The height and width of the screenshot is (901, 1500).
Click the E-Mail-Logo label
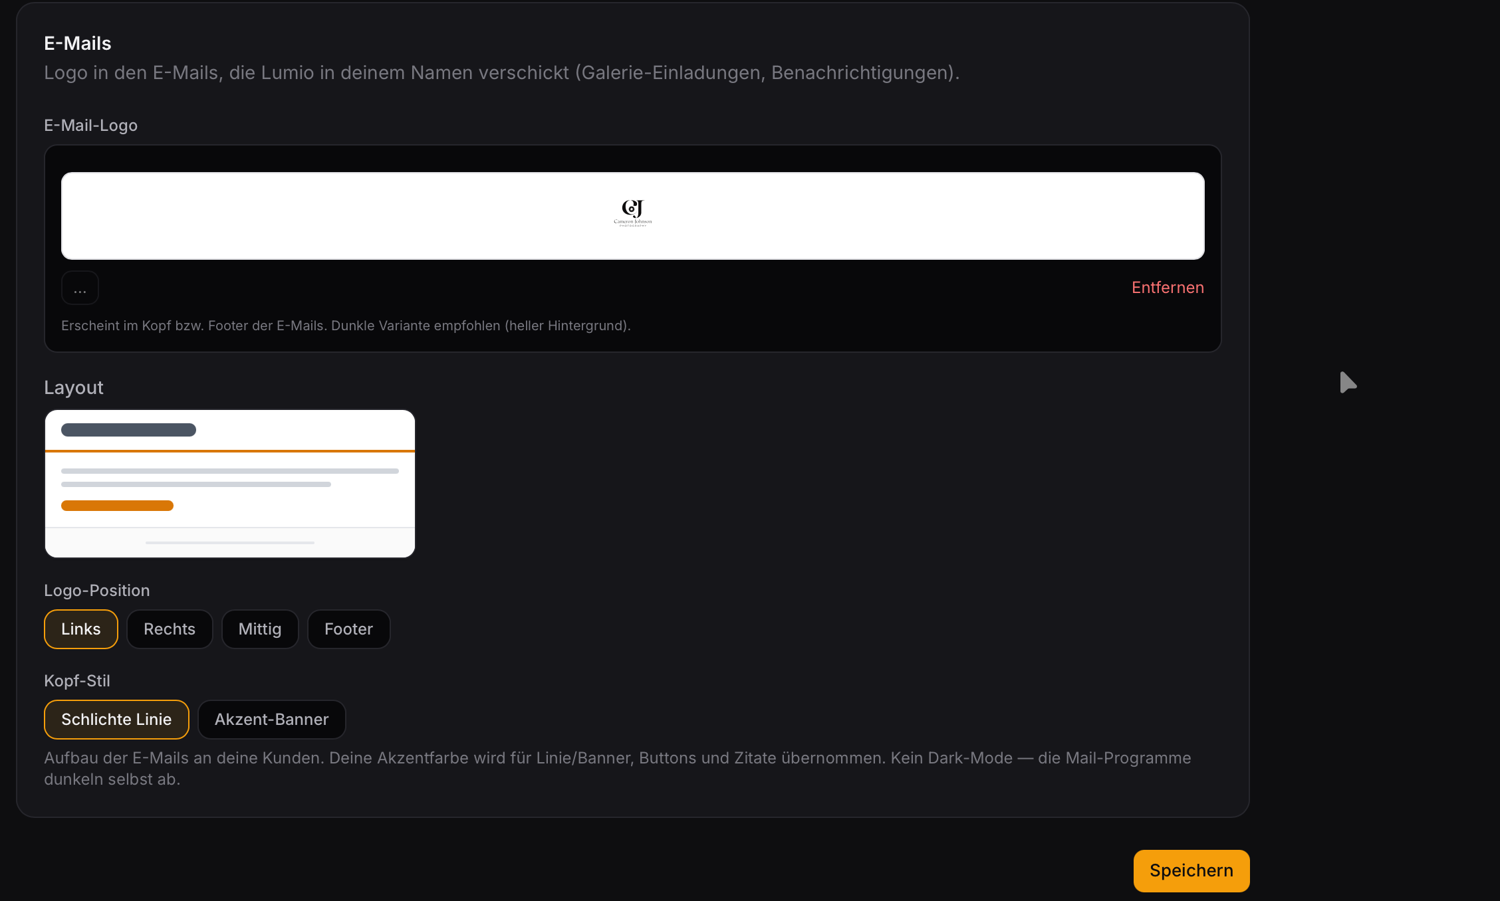(91, 125)
